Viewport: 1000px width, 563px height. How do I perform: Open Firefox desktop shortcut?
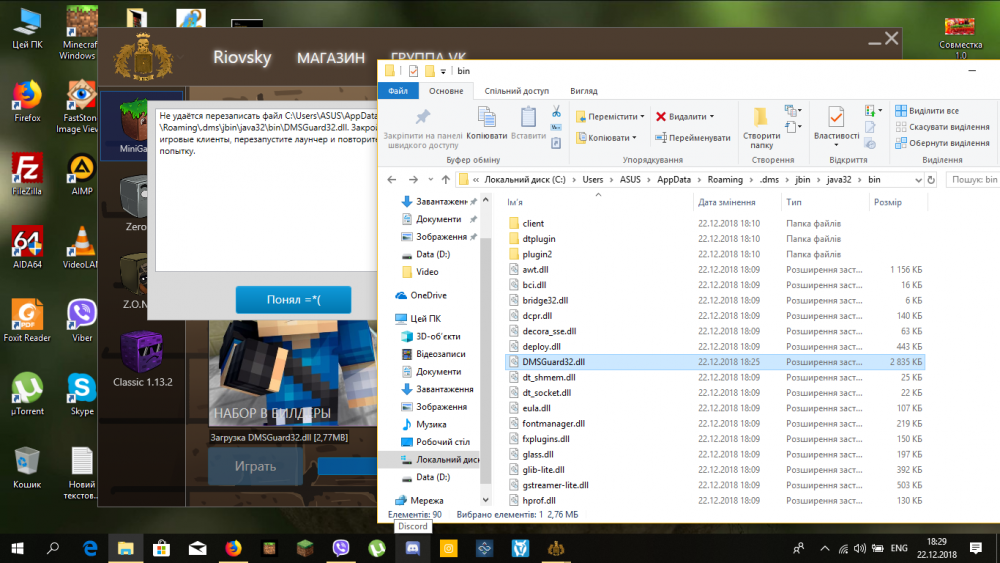pos(27,100)
